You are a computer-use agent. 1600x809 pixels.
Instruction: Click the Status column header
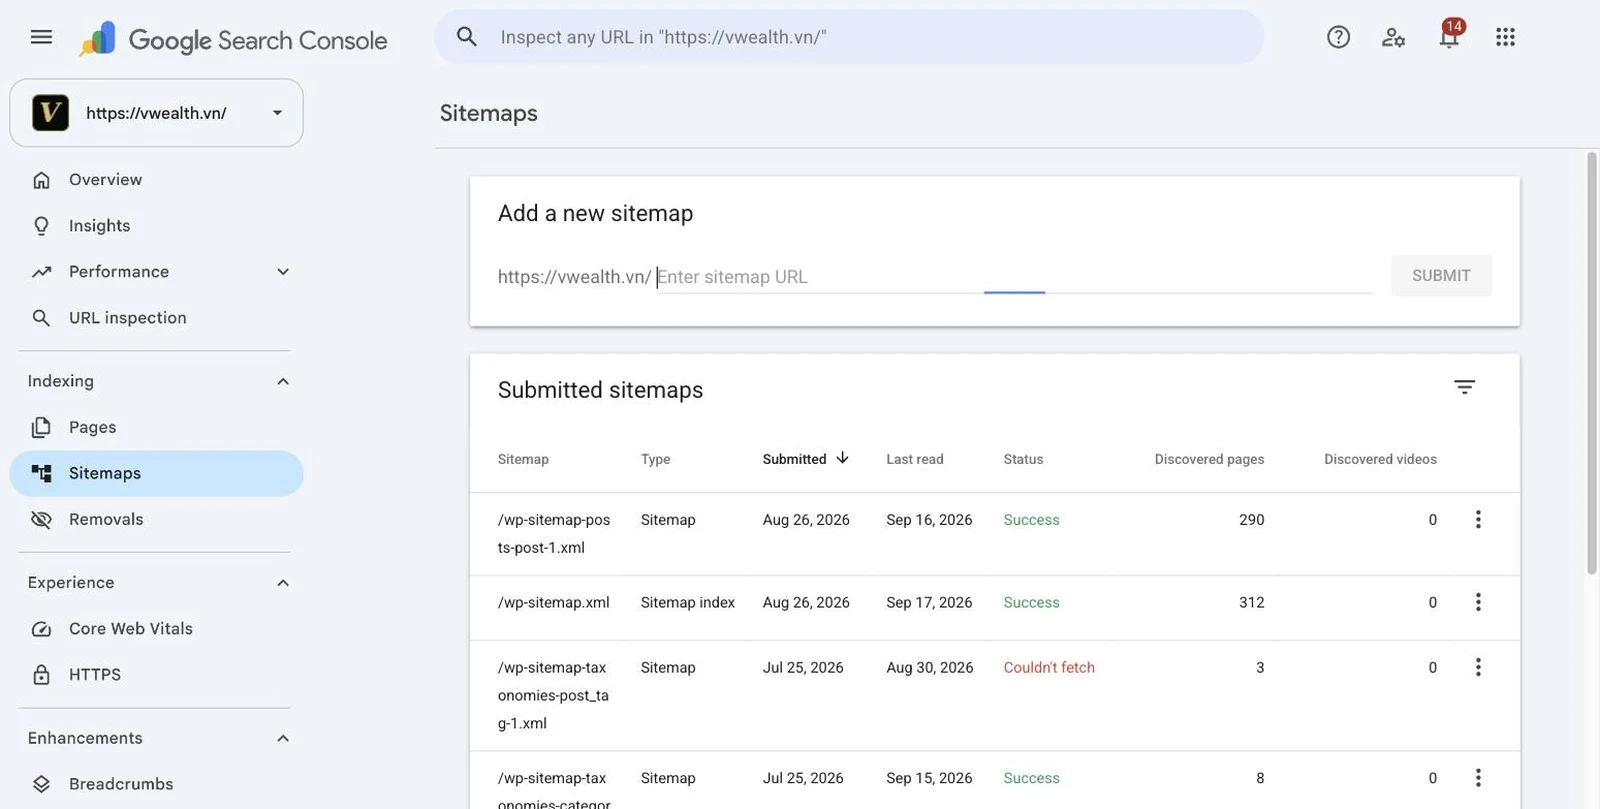point(1023,459)
